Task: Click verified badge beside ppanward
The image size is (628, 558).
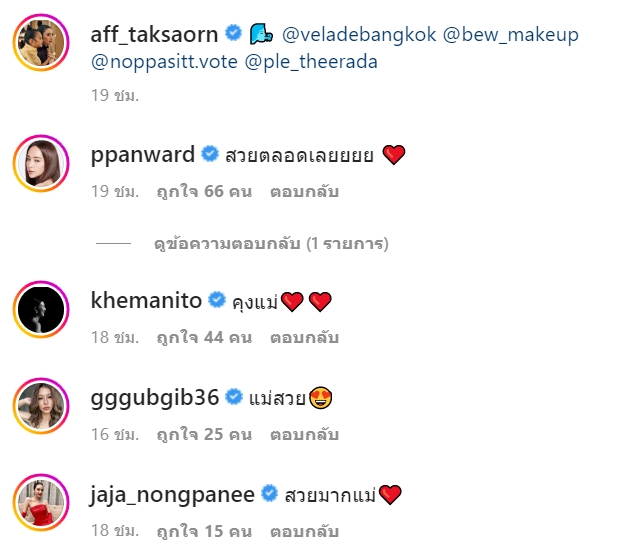Action: (210, 154)
